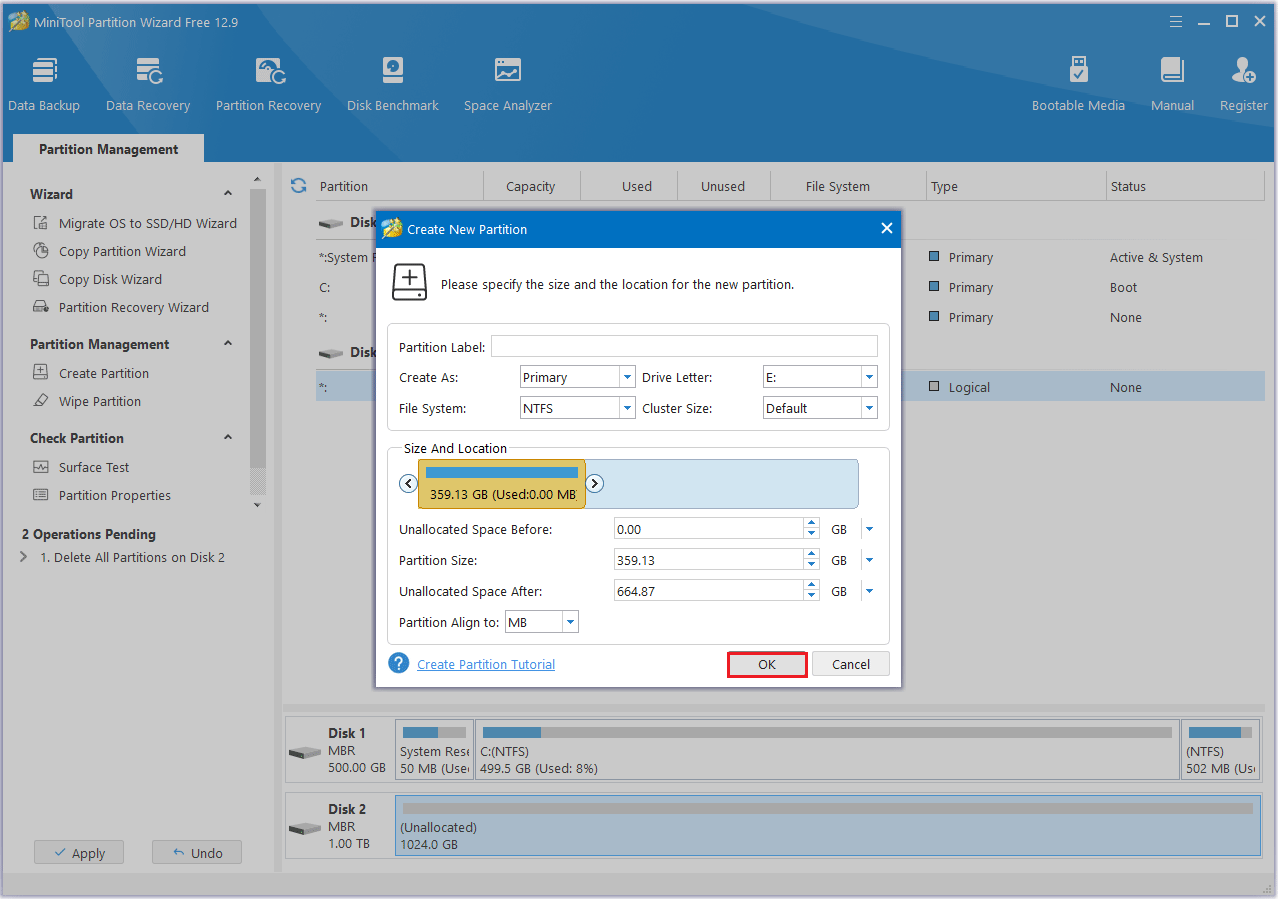Change unit for Unallocated Space Before

[869, 529]
